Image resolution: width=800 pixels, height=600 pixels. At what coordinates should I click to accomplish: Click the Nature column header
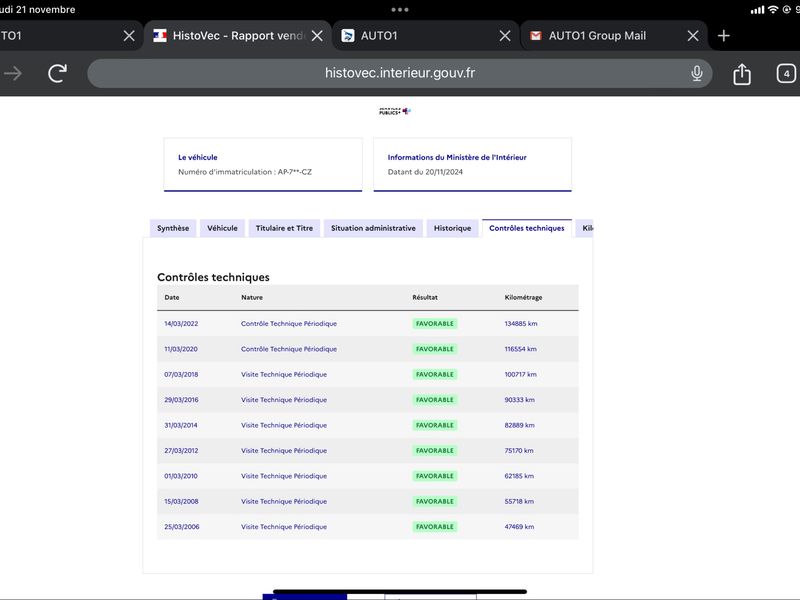(252, 297)
